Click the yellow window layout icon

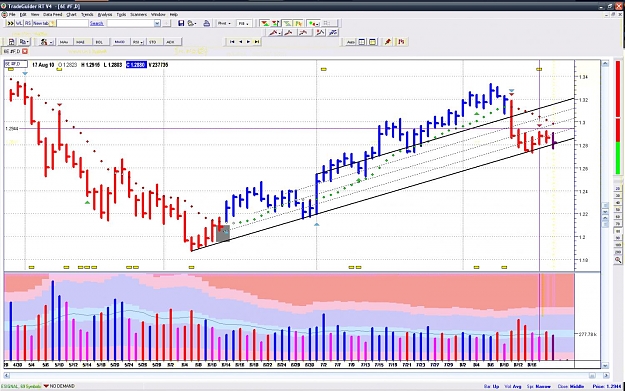[373, 42]
